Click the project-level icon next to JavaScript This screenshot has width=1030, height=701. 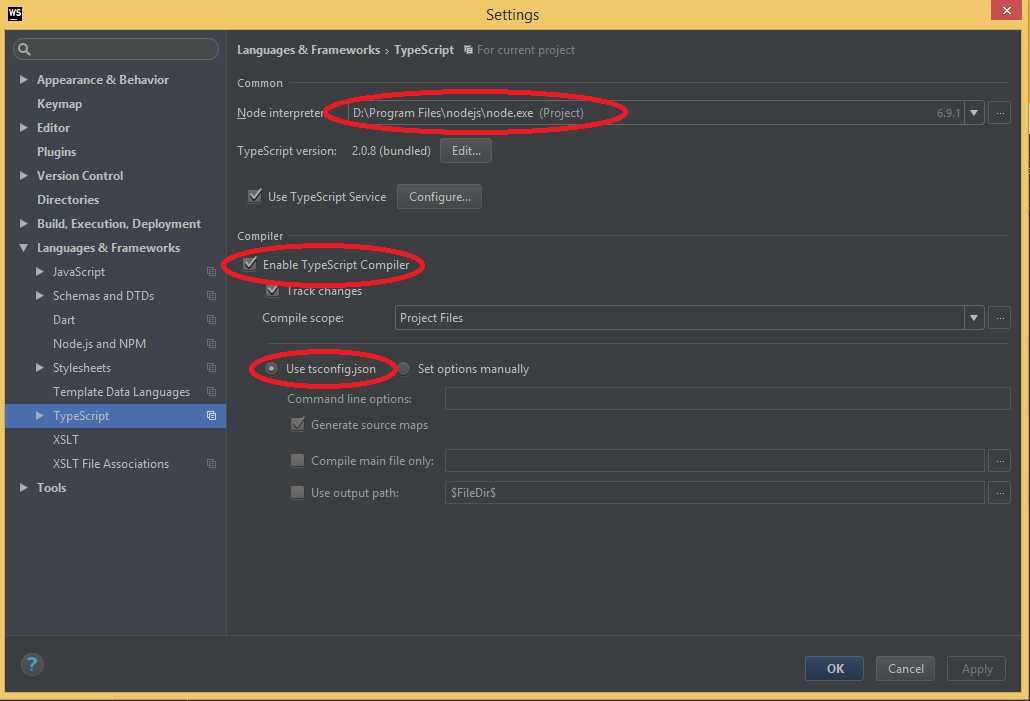click(x=212, y=271)
